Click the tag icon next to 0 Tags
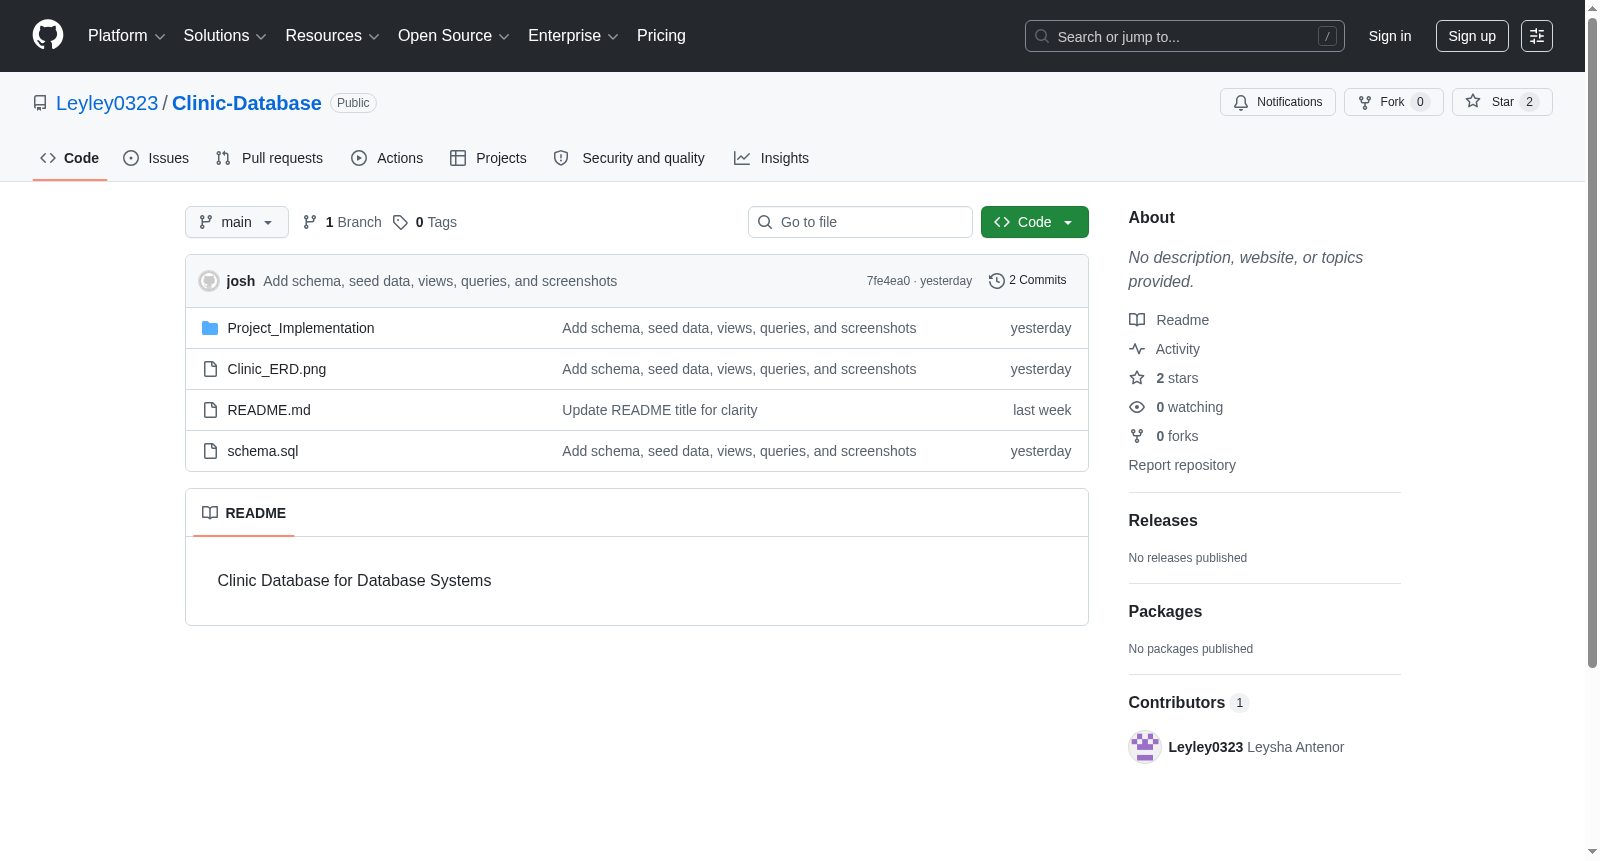The height and width of the screenshot is (861, 1600). coord(400,222)
